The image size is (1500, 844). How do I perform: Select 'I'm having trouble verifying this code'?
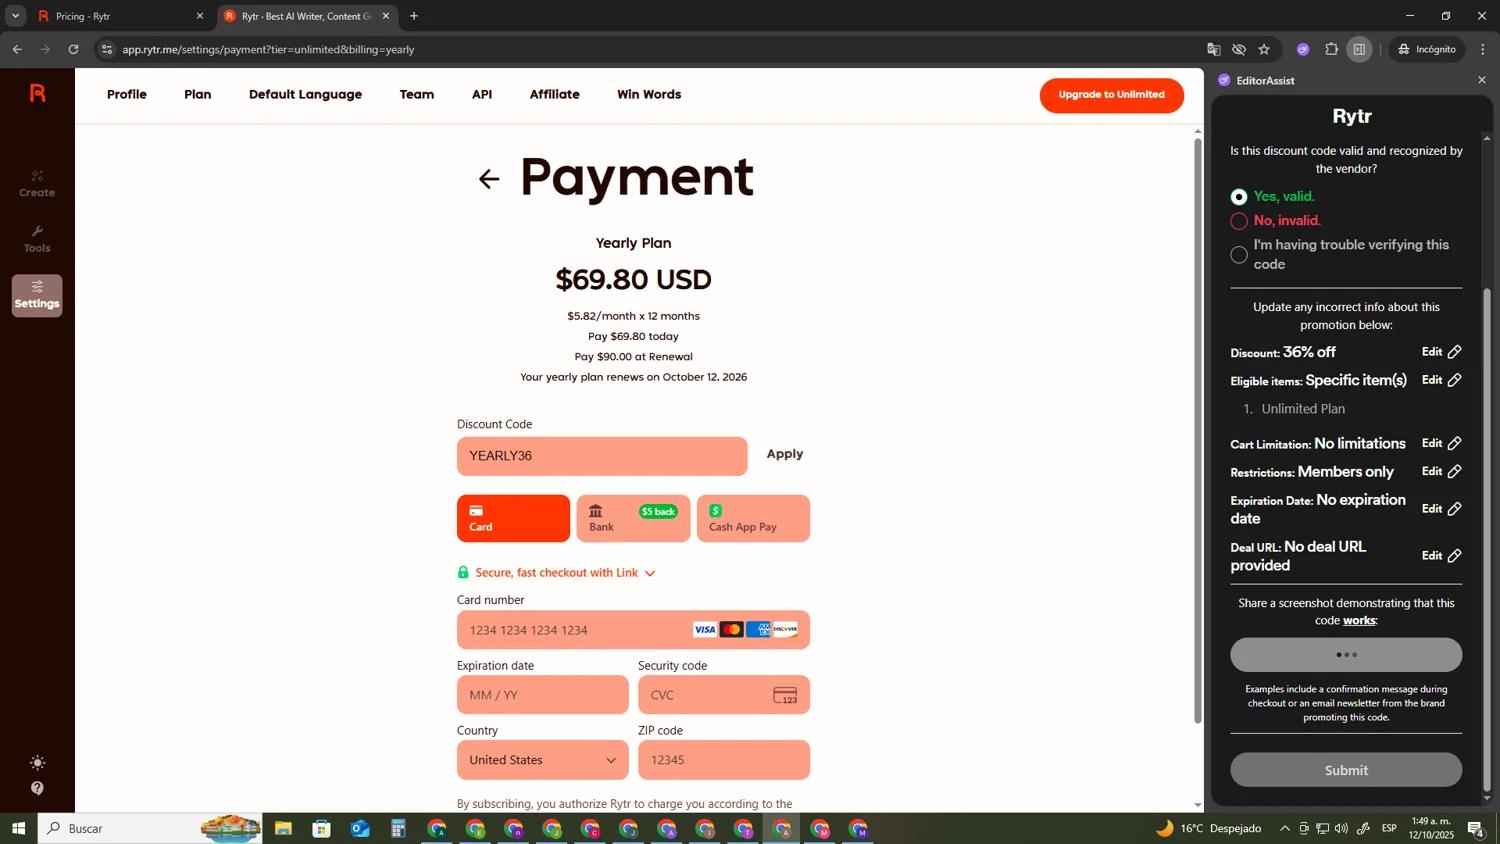click(1239, 255)
